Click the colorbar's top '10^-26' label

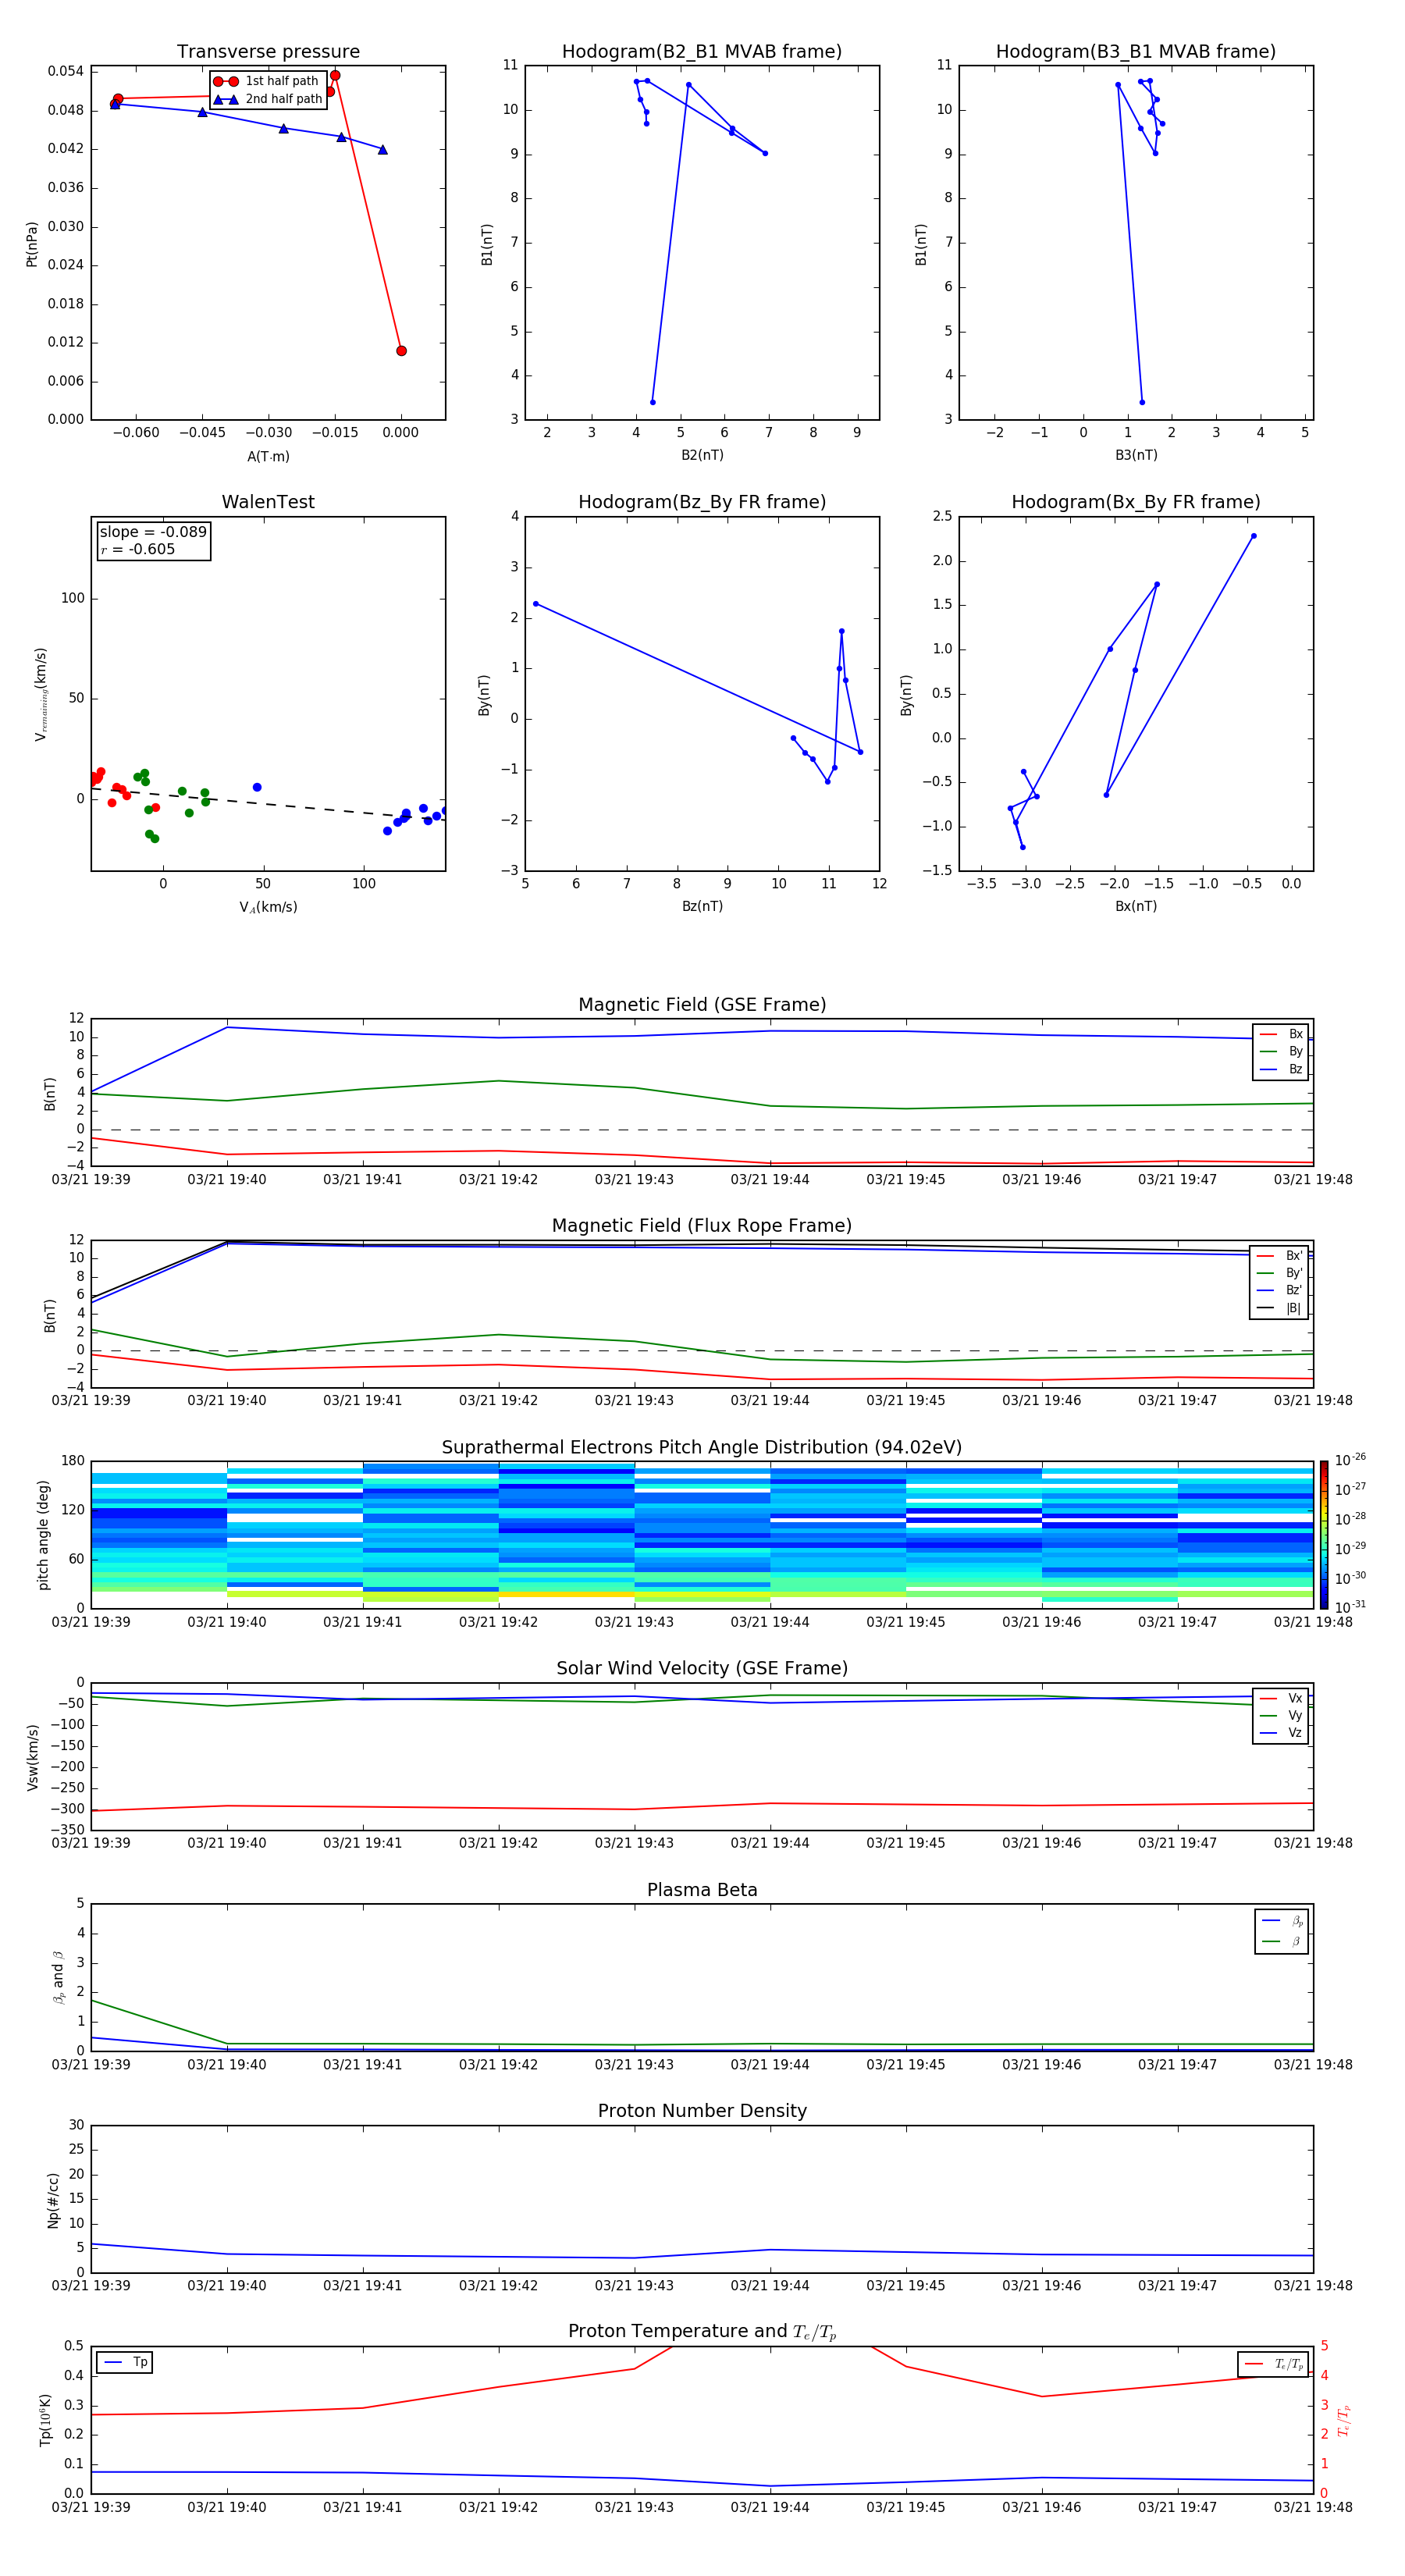click(x=1350, y=1460)
